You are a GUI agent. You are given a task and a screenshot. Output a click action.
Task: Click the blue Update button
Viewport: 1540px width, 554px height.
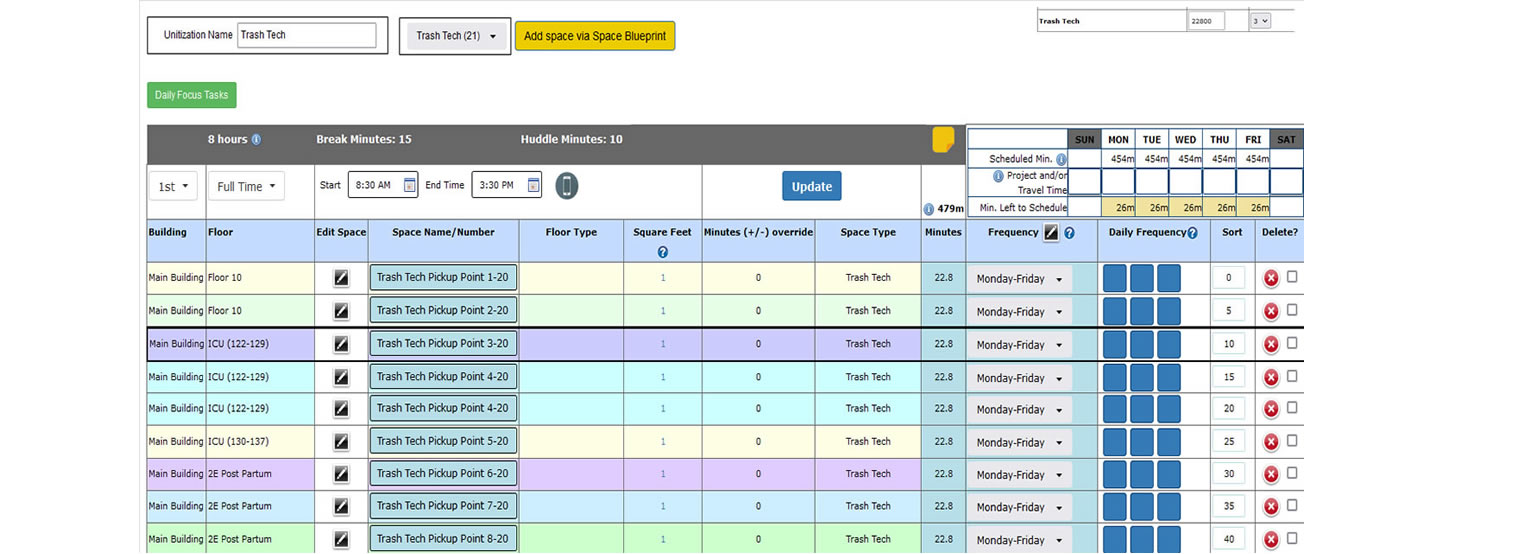click(x=811, y=187)
